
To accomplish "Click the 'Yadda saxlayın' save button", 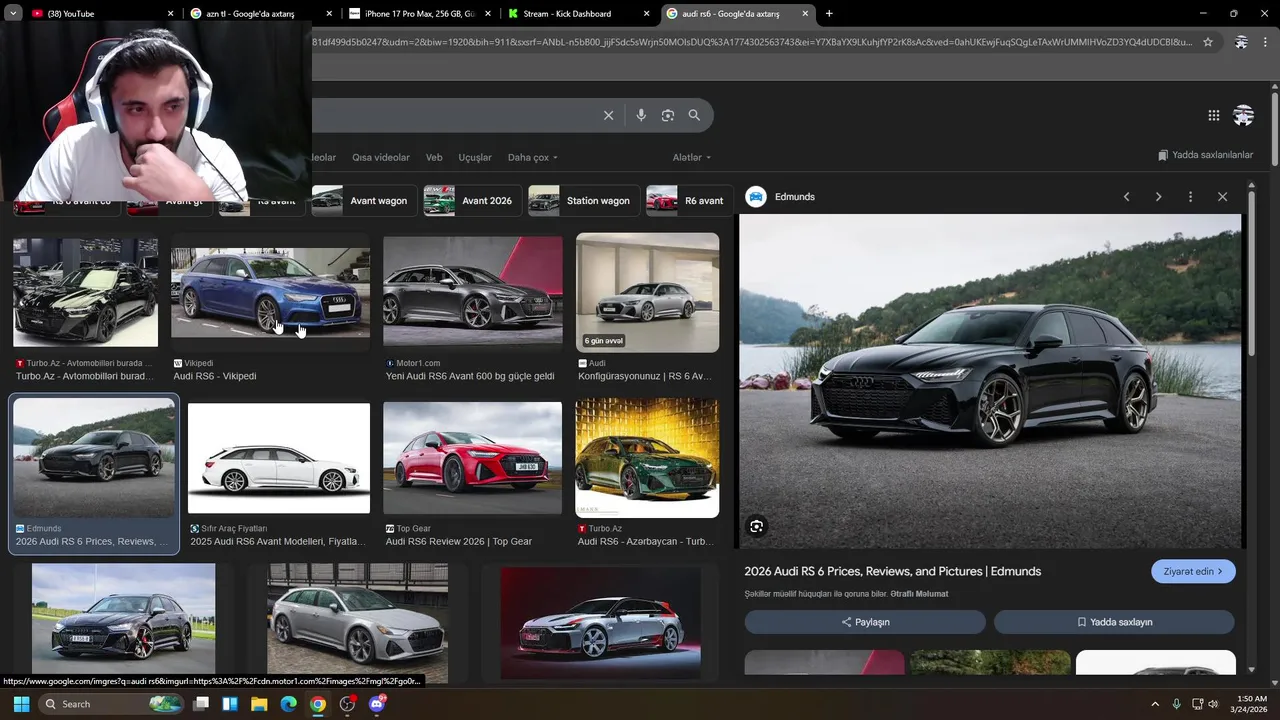I will point(1114,622).
